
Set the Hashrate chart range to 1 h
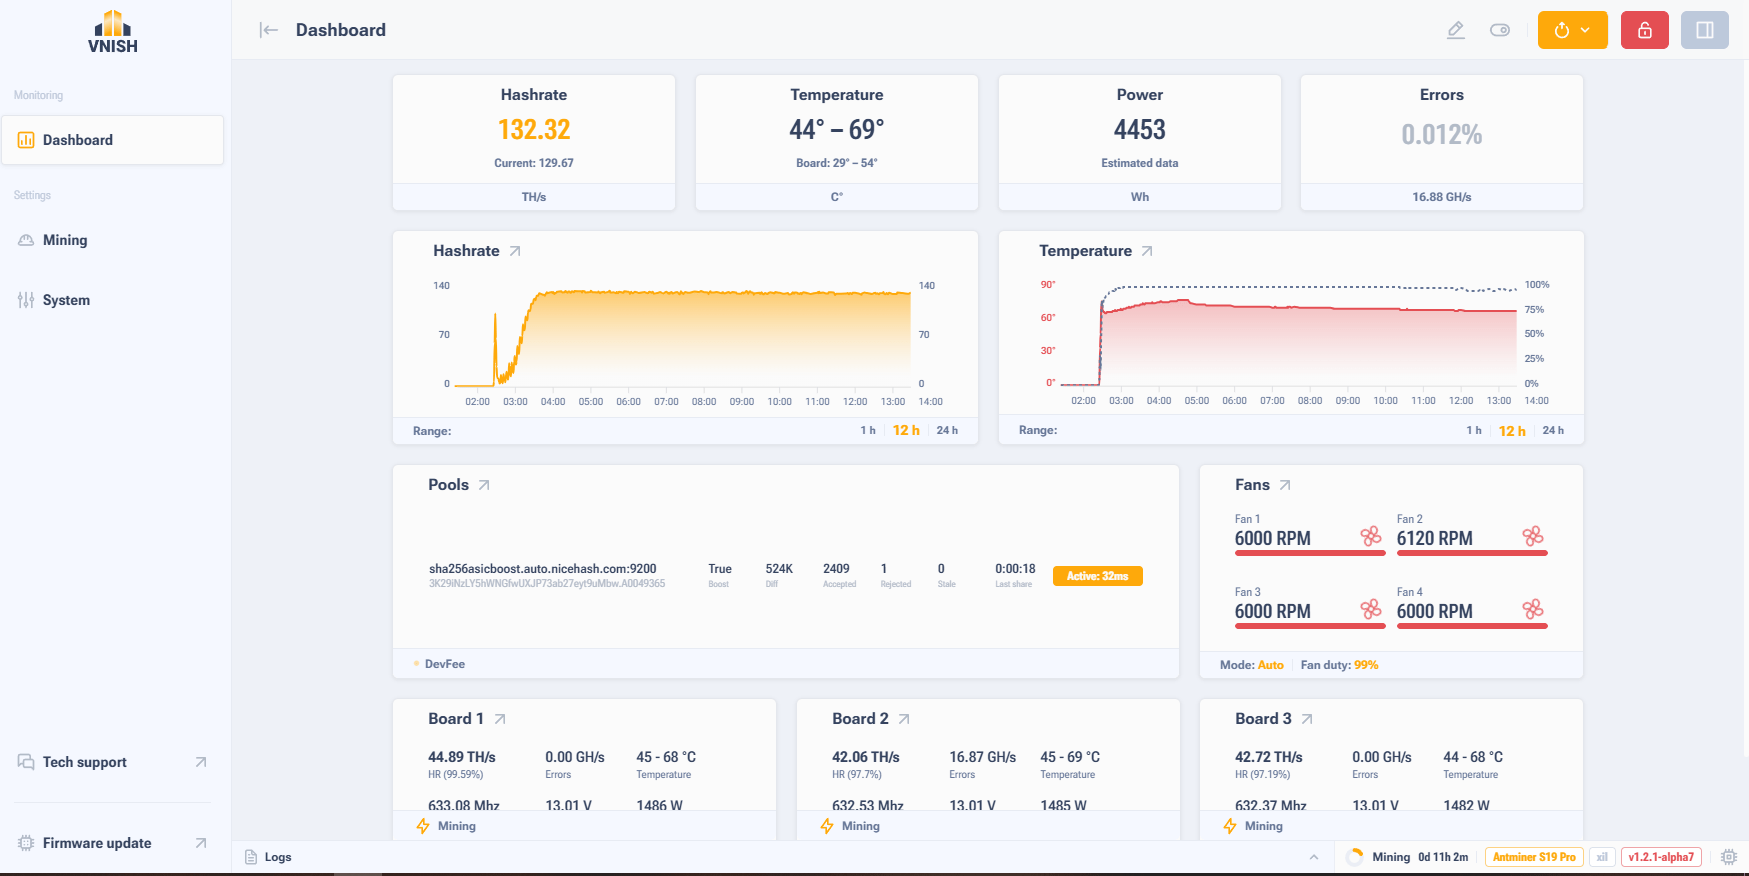click(x=868, y=430)
